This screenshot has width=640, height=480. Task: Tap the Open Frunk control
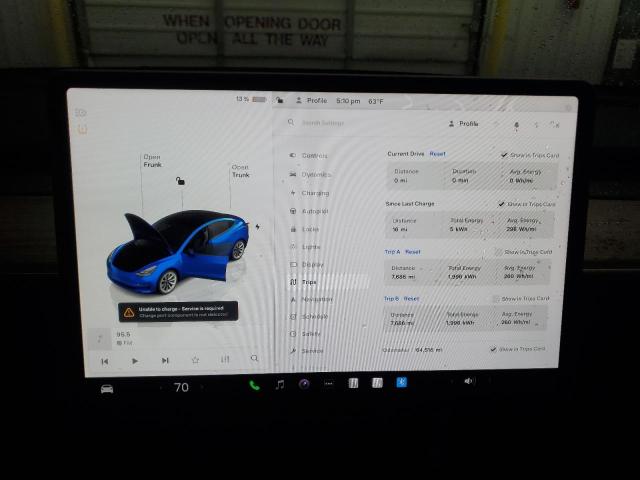[x=152, y=161]
